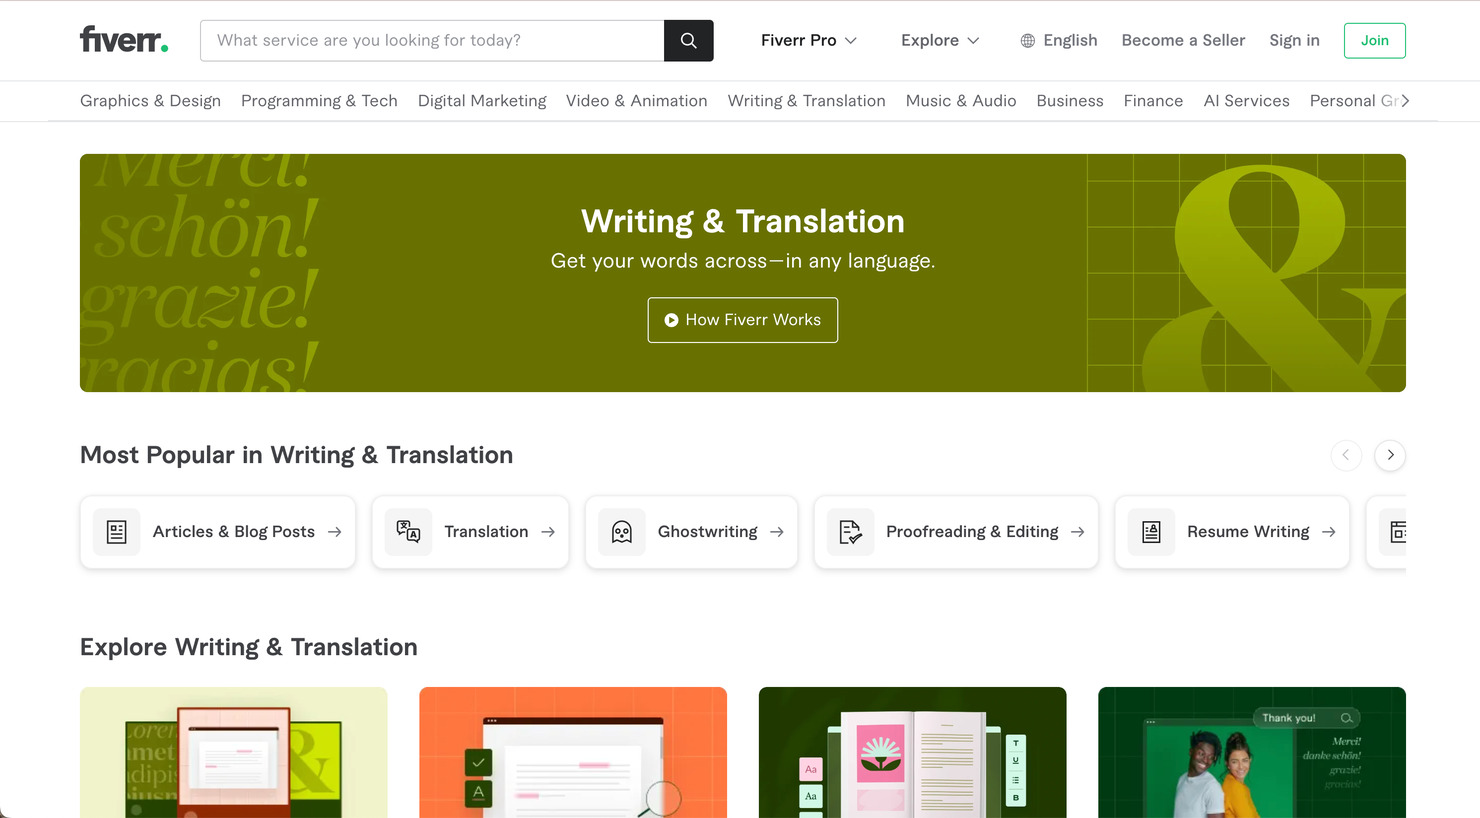Expand the Explore dropdown

click(x=940, y=40)
